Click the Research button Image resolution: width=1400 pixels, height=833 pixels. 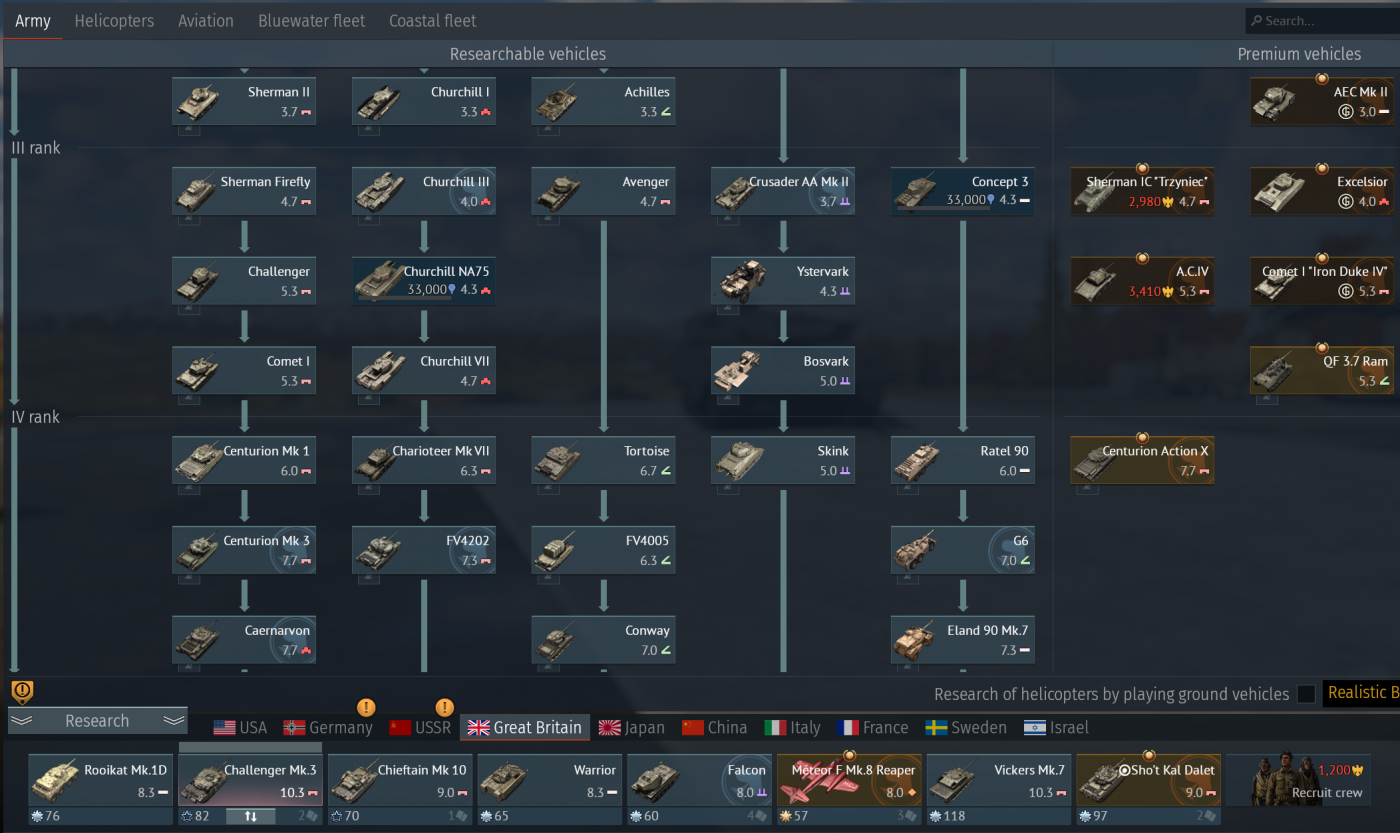97,721
